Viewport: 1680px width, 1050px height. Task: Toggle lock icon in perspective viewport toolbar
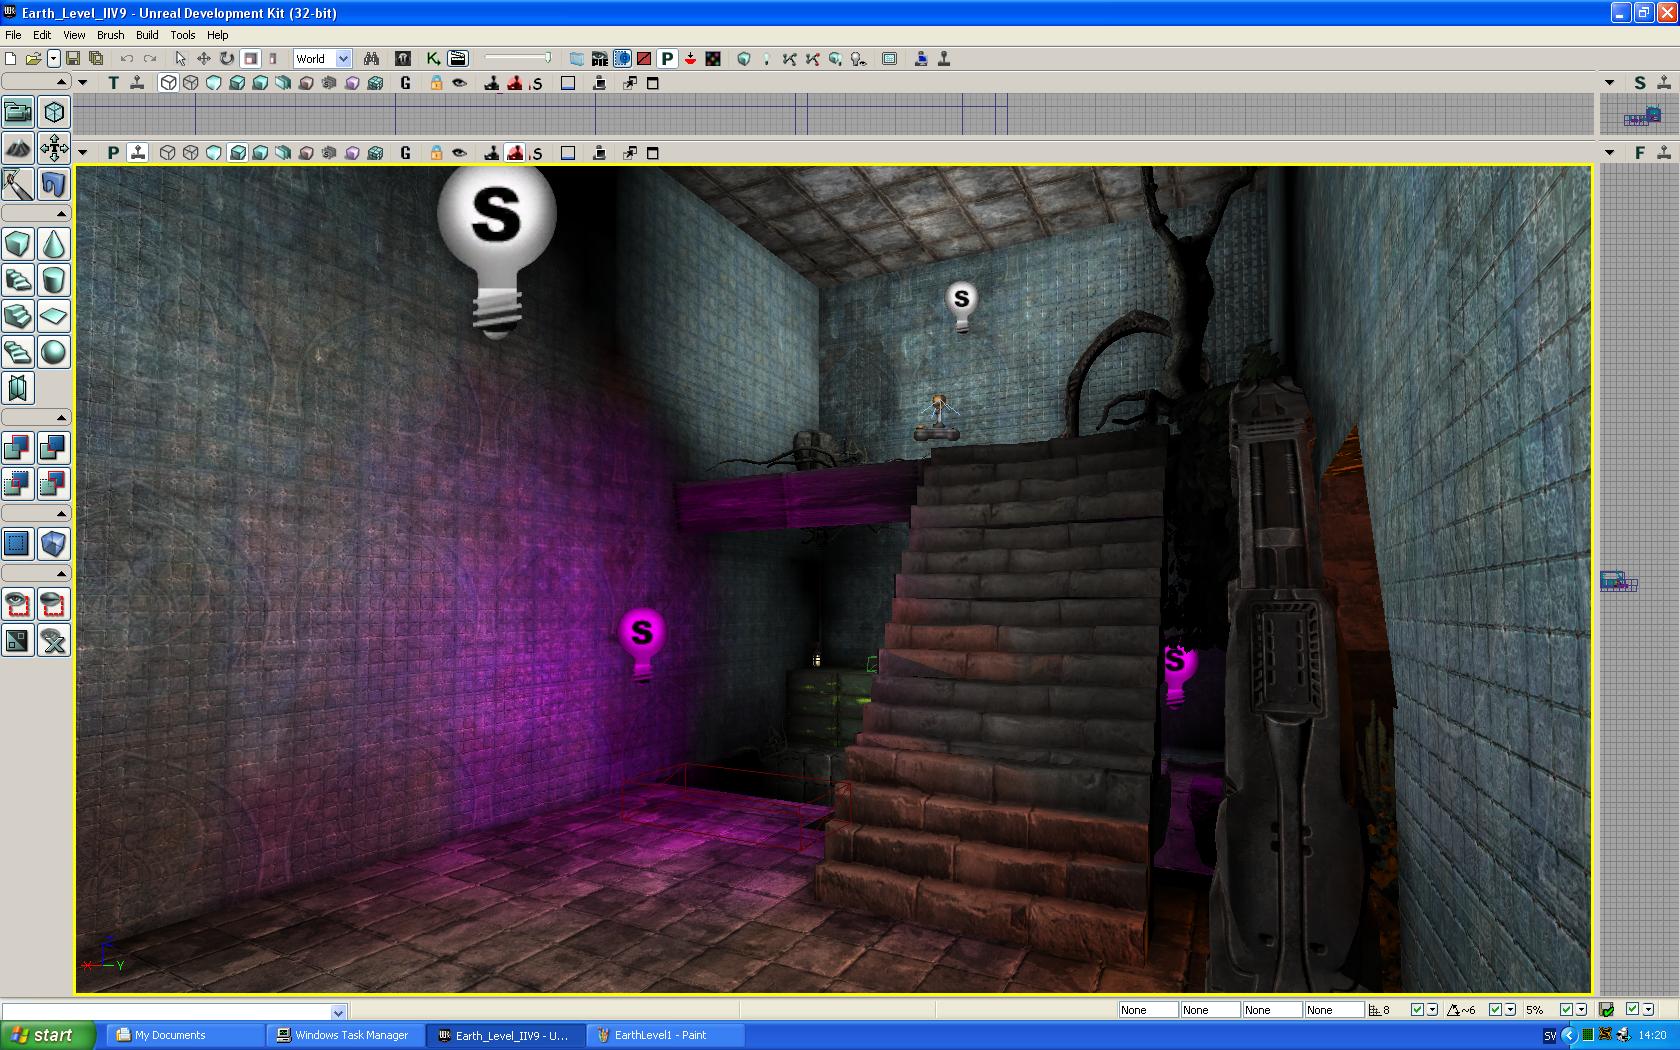[x=436, y=153]
